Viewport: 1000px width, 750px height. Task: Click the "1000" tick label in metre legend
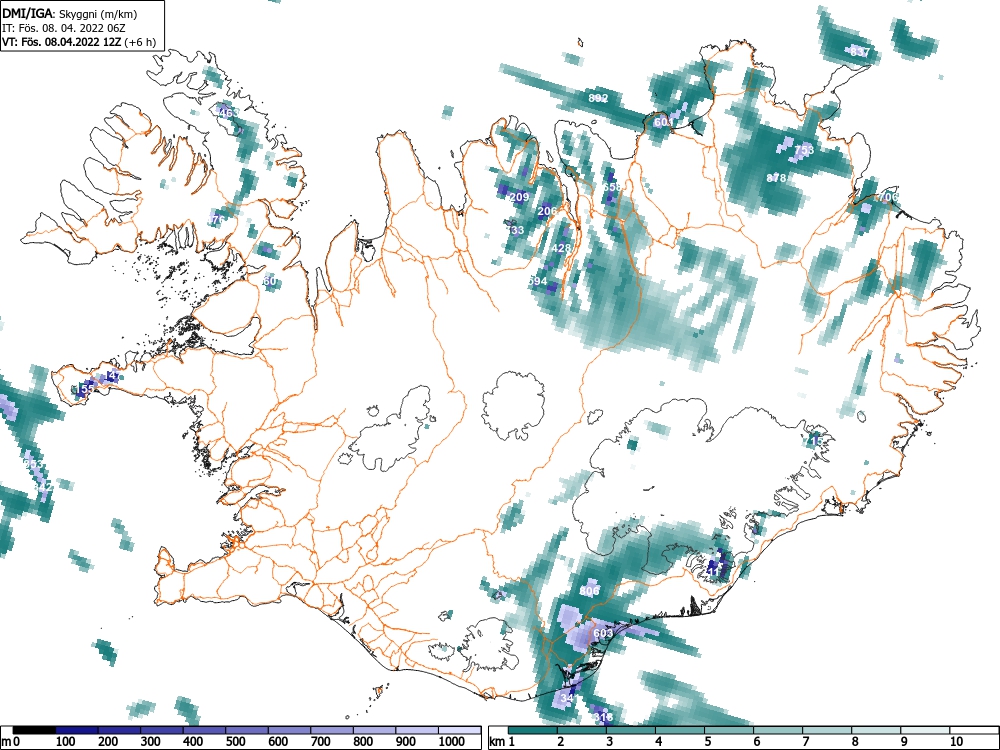[x=451, y=741]
